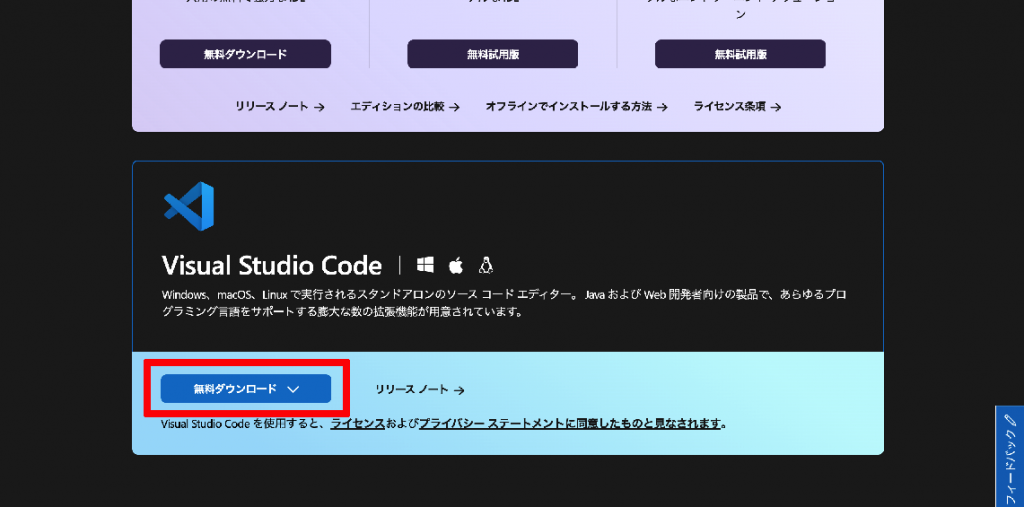The width and height of the screenshot is (1024, 507).
Task: Open the ライセンス条項 link
Action: click(x=737, y=106)
